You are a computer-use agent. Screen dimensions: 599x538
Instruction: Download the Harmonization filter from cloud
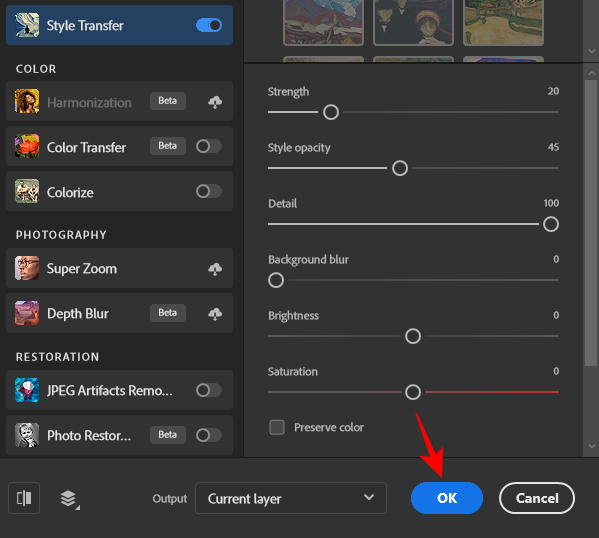coord(215,102)
